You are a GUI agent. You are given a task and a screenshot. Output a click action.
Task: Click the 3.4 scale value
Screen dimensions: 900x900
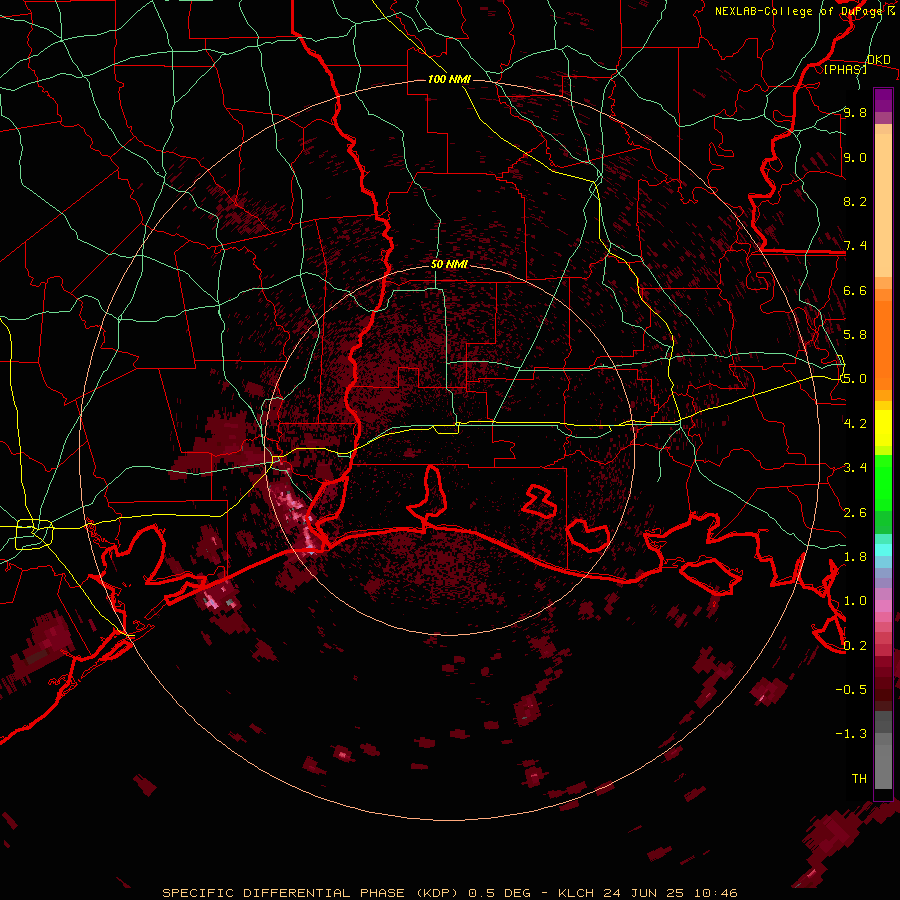855,467
